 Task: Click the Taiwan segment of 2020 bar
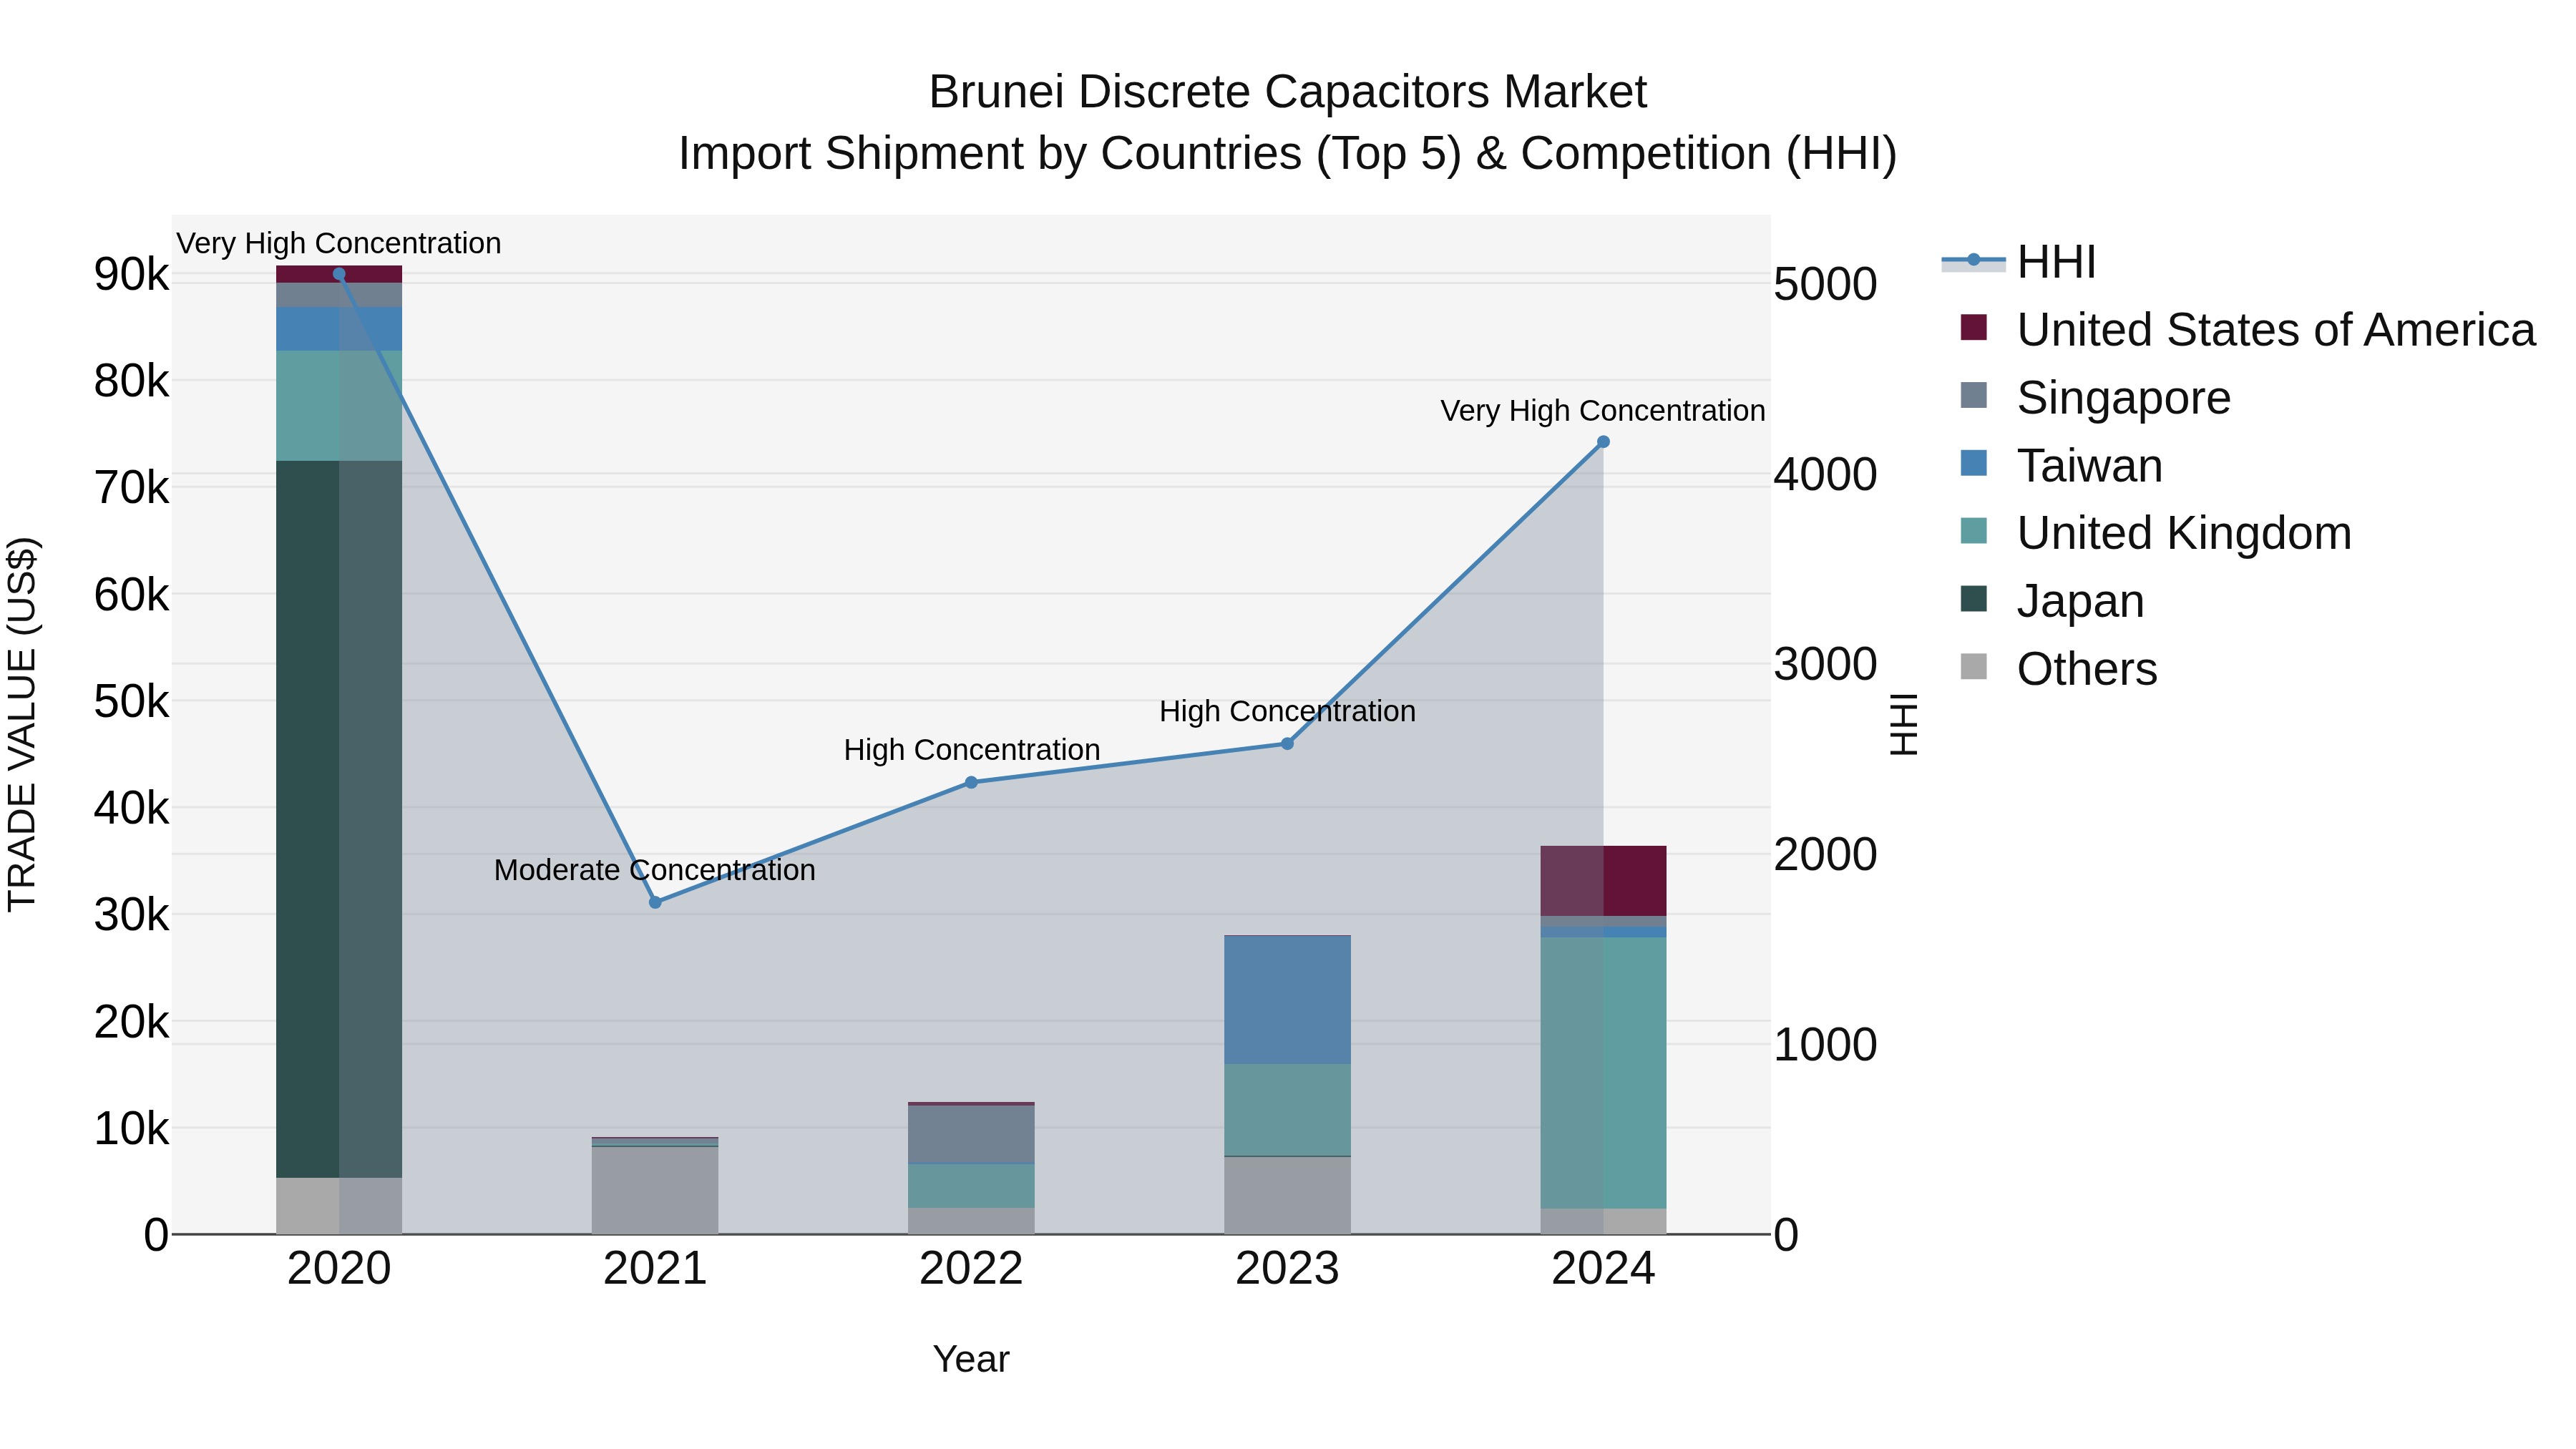click(x=339, y=329)
